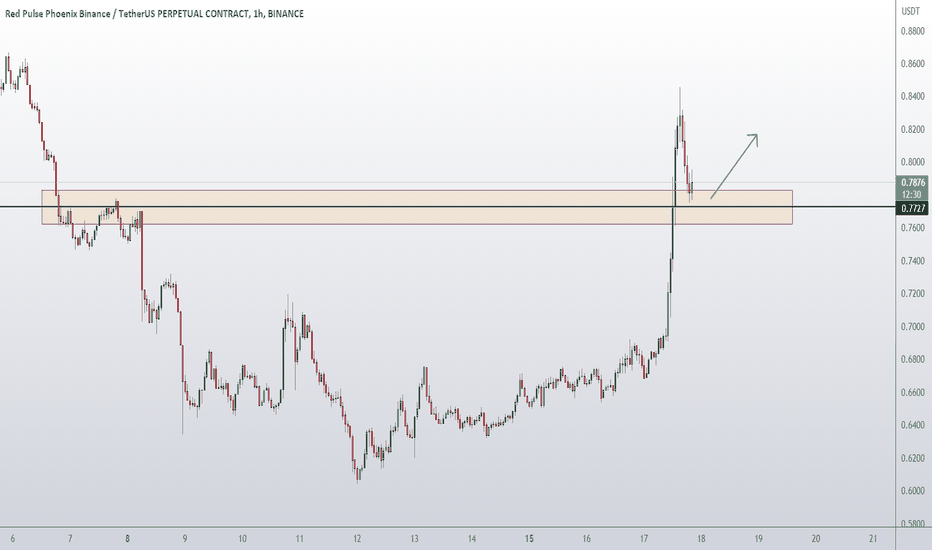Click price axis value 0.7200
This screenshot has height=550, width=932.
(912, 294)
